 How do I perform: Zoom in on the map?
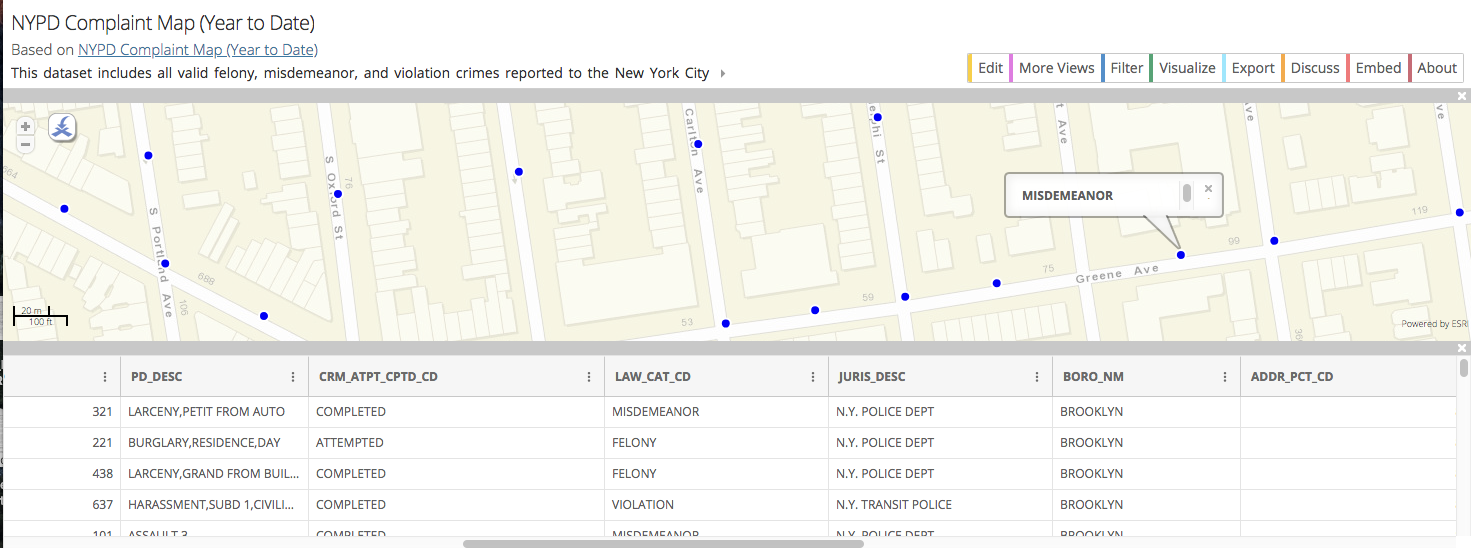26,126
